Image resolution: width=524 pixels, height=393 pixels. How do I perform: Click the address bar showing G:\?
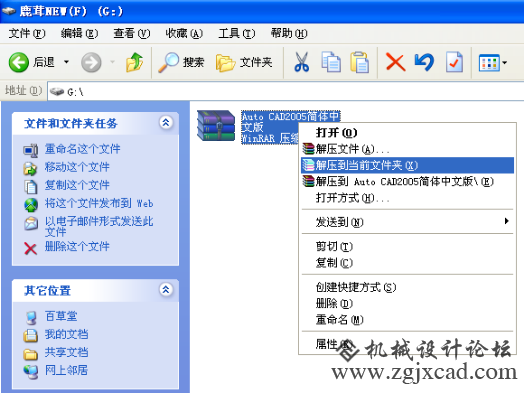tap(286, 91)
